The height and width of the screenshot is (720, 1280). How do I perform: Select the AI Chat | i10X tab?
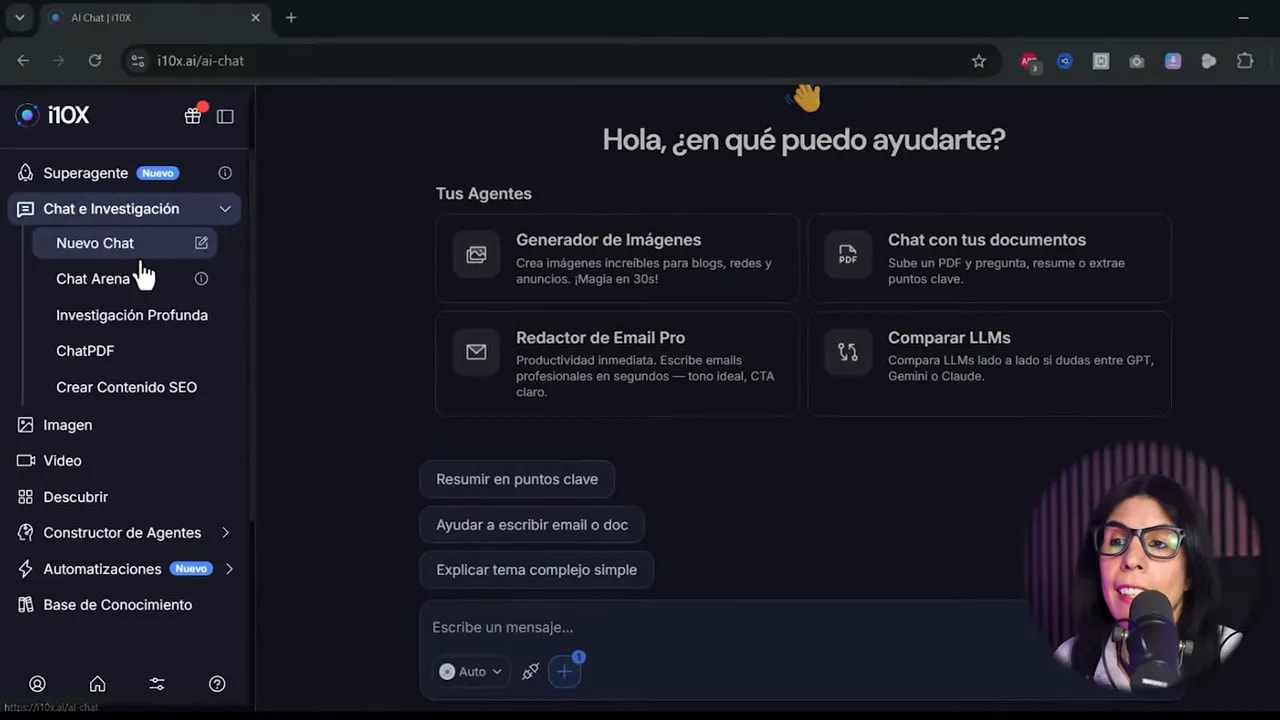155,17
